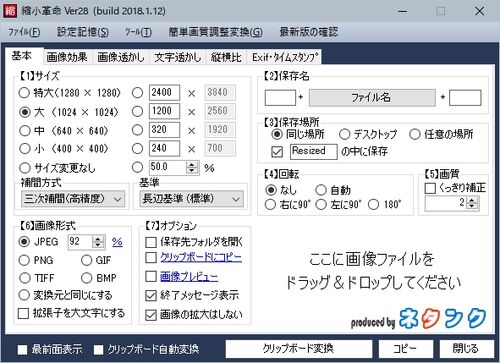
Task: Select the percentage size radio beside 50.0
Action: (137, 167)
